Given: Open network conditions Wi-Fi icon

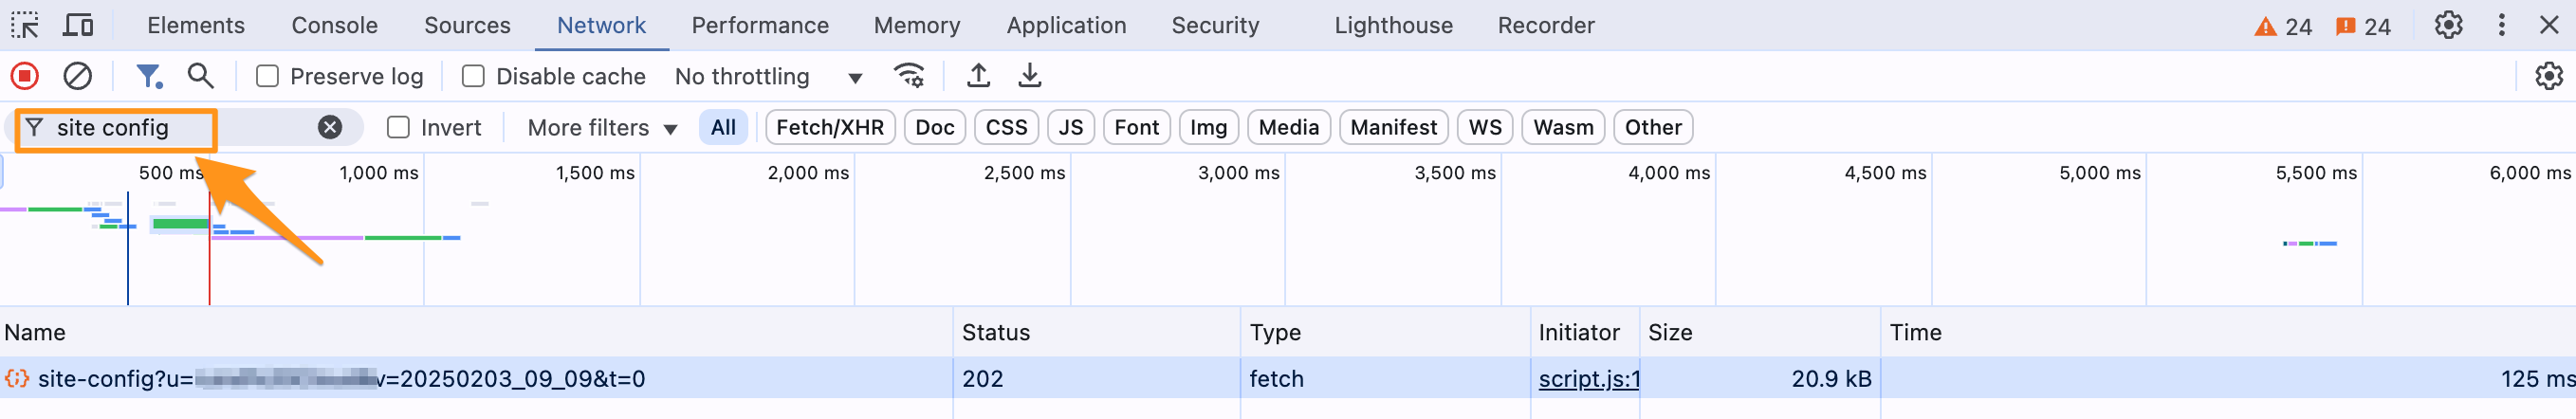Looking at the screenshot, I should click(909, 76).
